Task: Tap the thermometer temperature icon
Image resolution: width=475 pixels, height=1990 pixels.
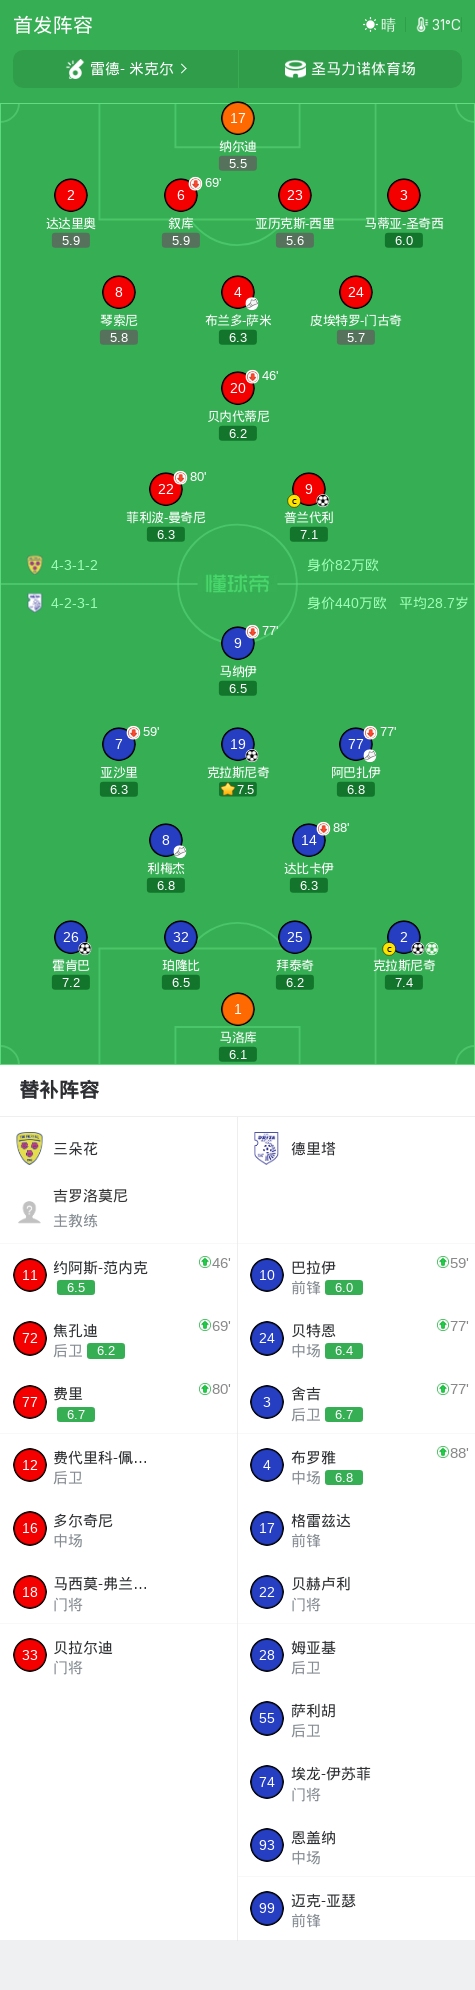Action: click(422, 25)
